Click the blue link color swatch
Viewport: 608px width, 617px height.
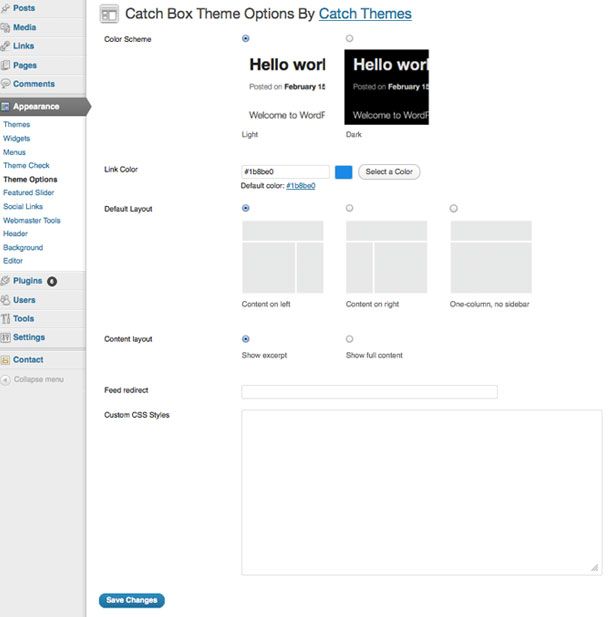coord(344,172)
